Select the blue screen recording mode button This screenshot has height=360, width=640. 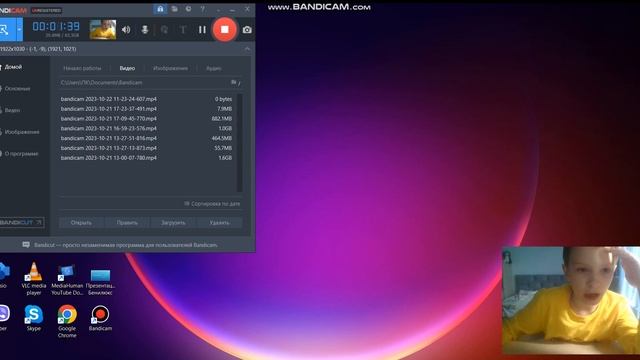coord(7,29)
